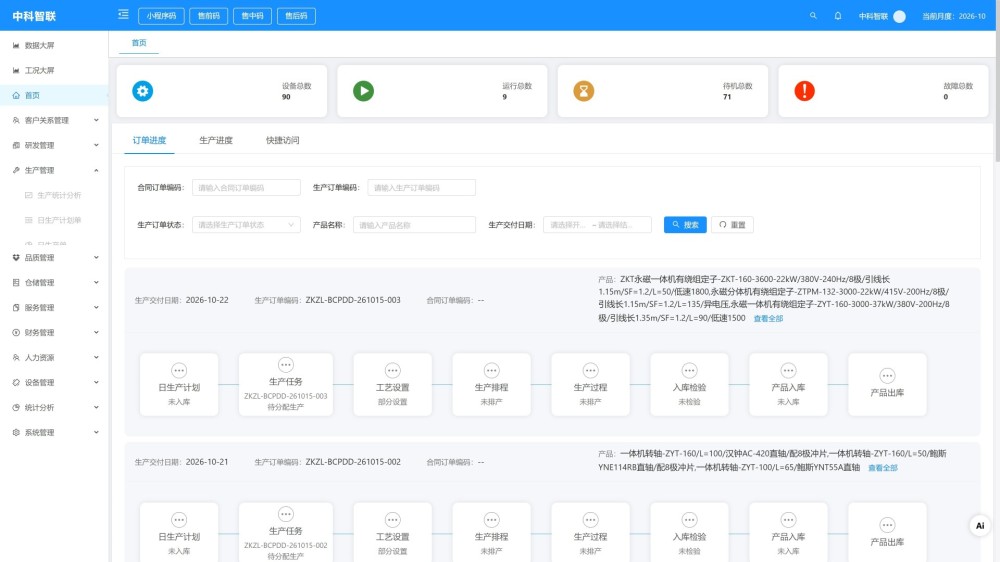Click 生产排程 step icon for order 261015-003
The height and width of the screenshot is (562, 1000).
(491, 371)
